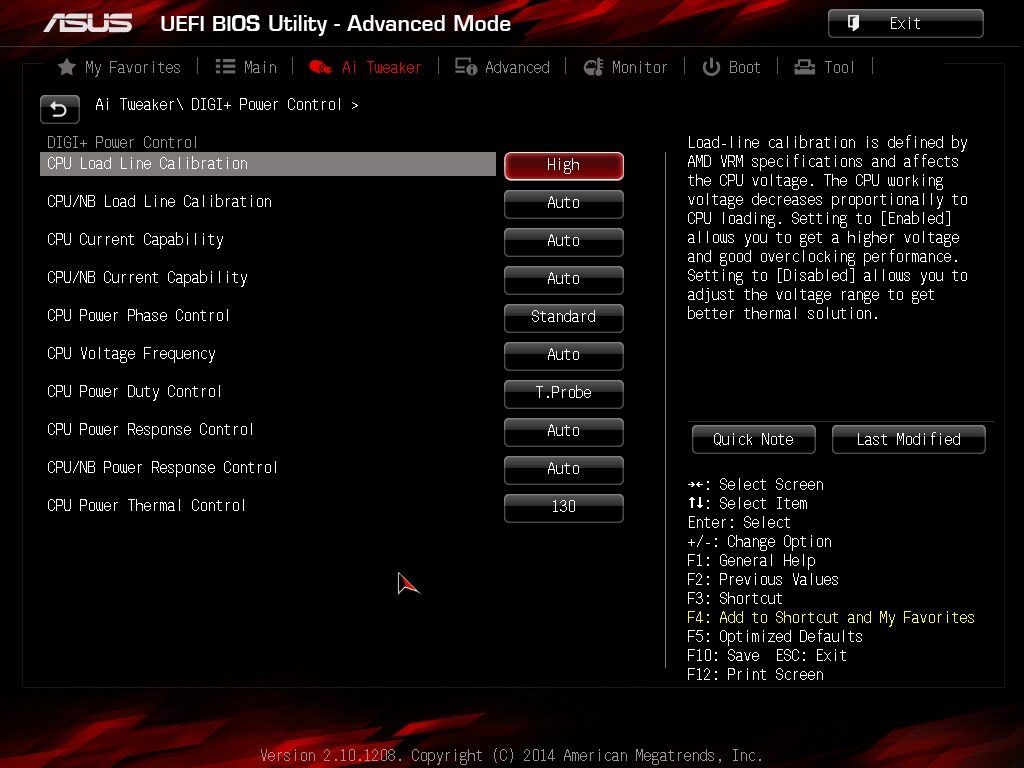The height and width of the screenshot is (768, 1024).
Task: Select the Ai Tweaker tab
Action: point(365,67)
